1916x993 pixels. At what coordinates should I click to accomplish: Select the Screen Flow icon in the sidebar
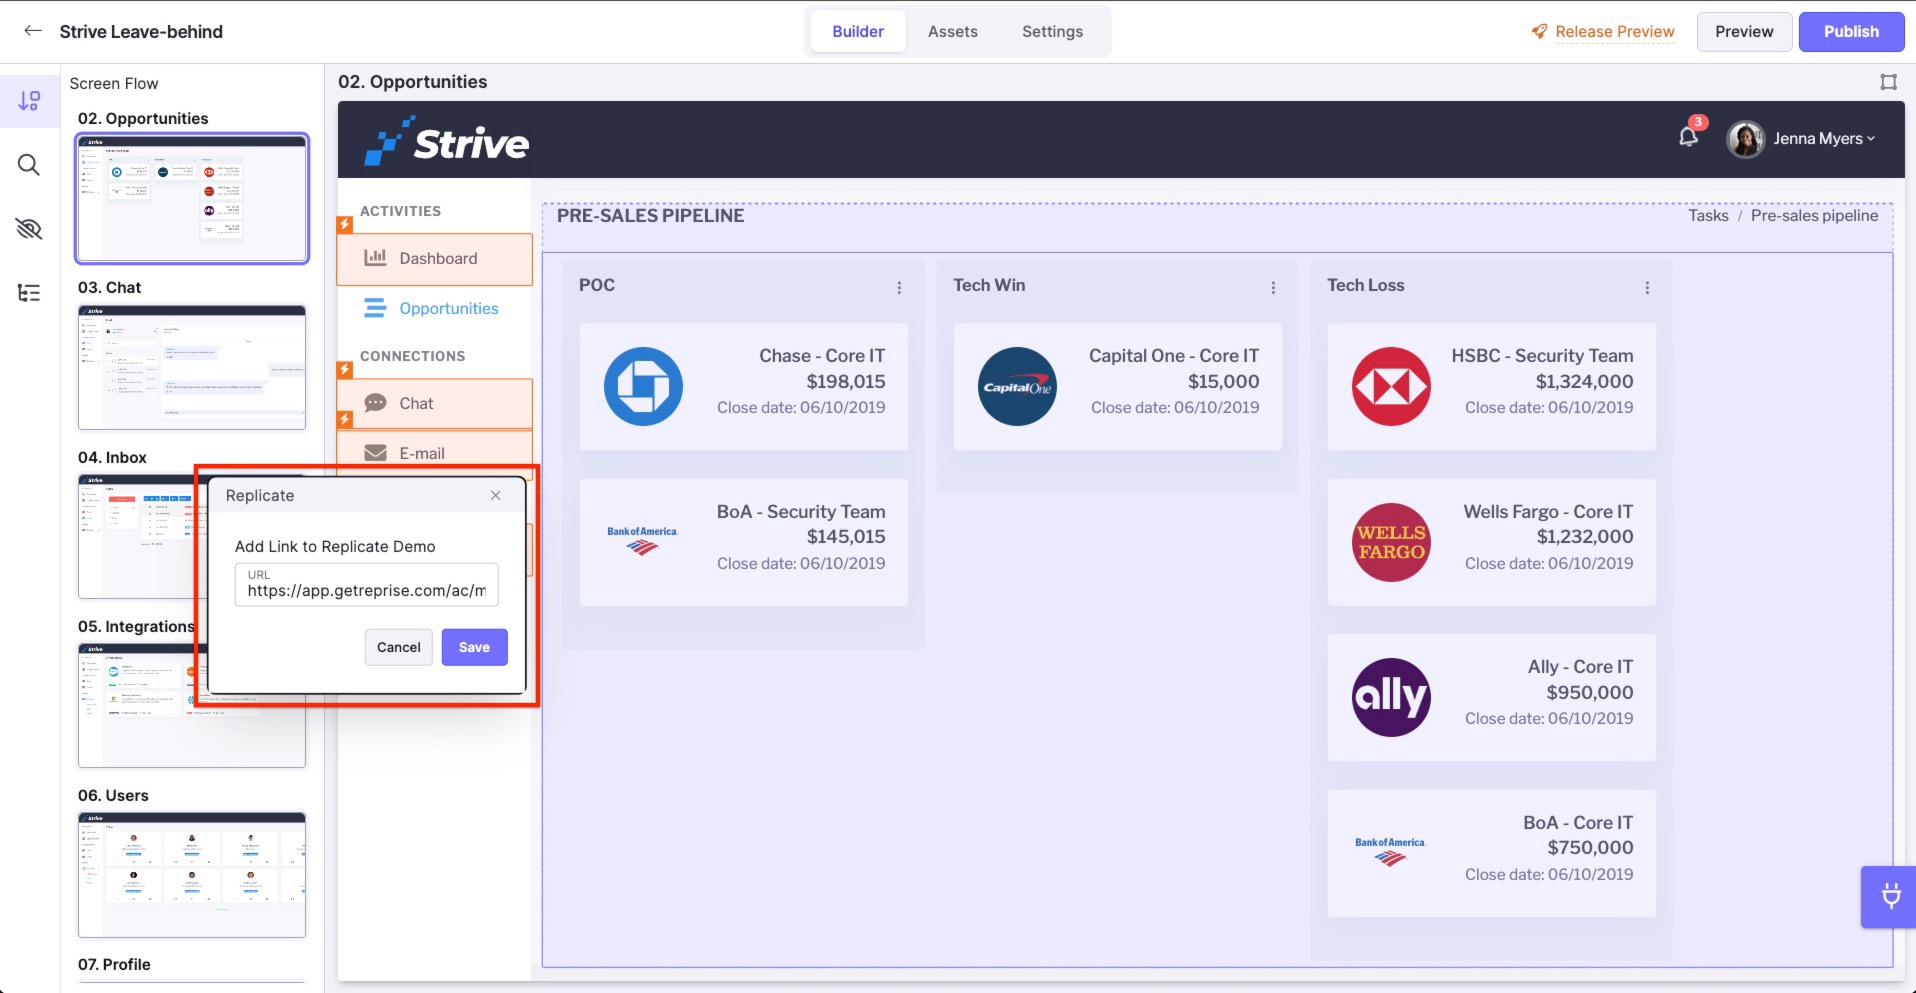(x=29, y=101)
